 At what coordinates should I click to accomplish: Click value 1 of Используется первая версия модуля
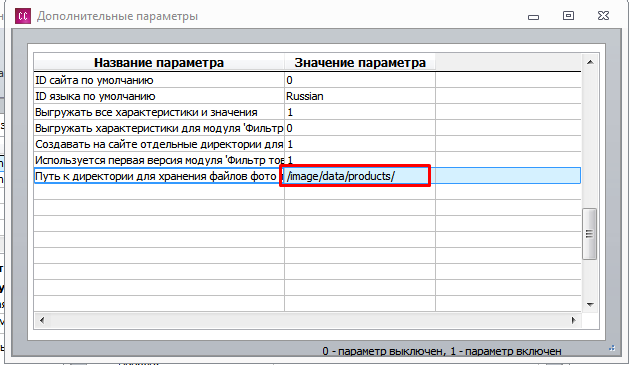[360, 160]
